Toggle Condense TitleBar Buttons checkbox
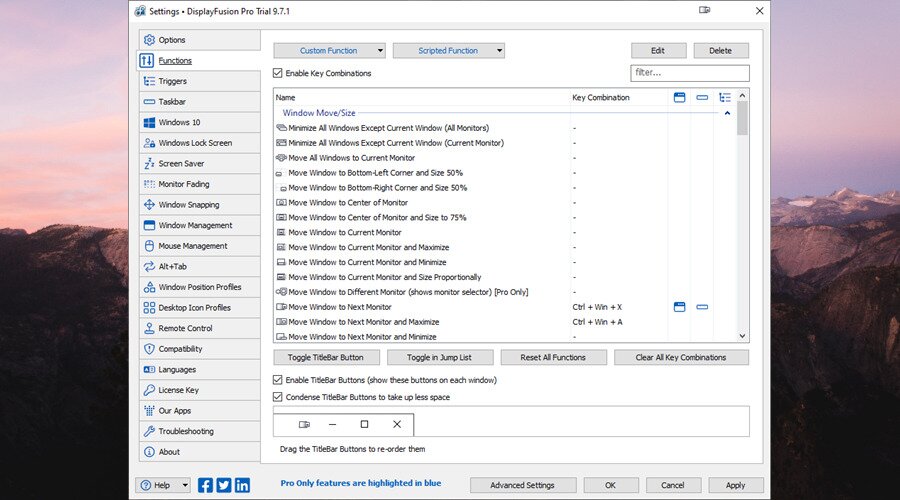 tap(278, 397)
